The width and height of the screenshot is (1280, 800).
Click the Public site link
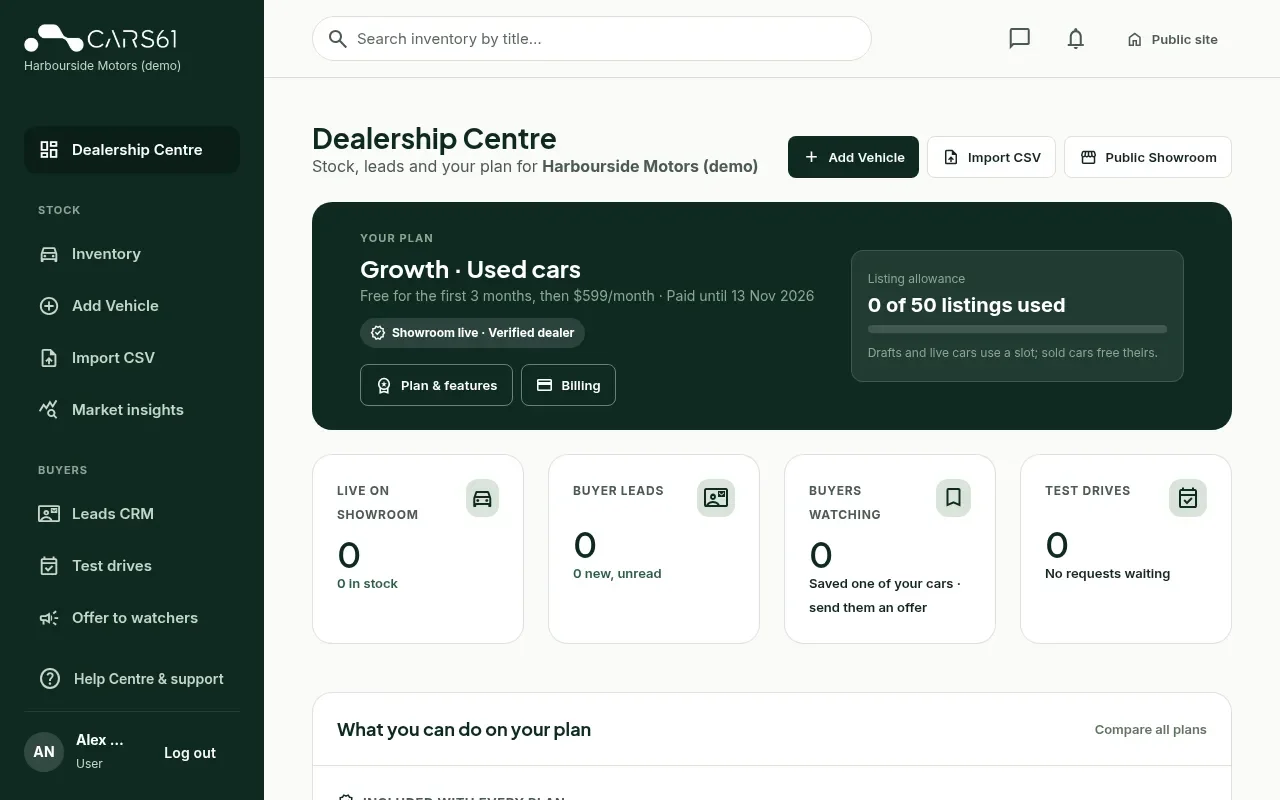pyautogui.click(x=1172, y=39)
